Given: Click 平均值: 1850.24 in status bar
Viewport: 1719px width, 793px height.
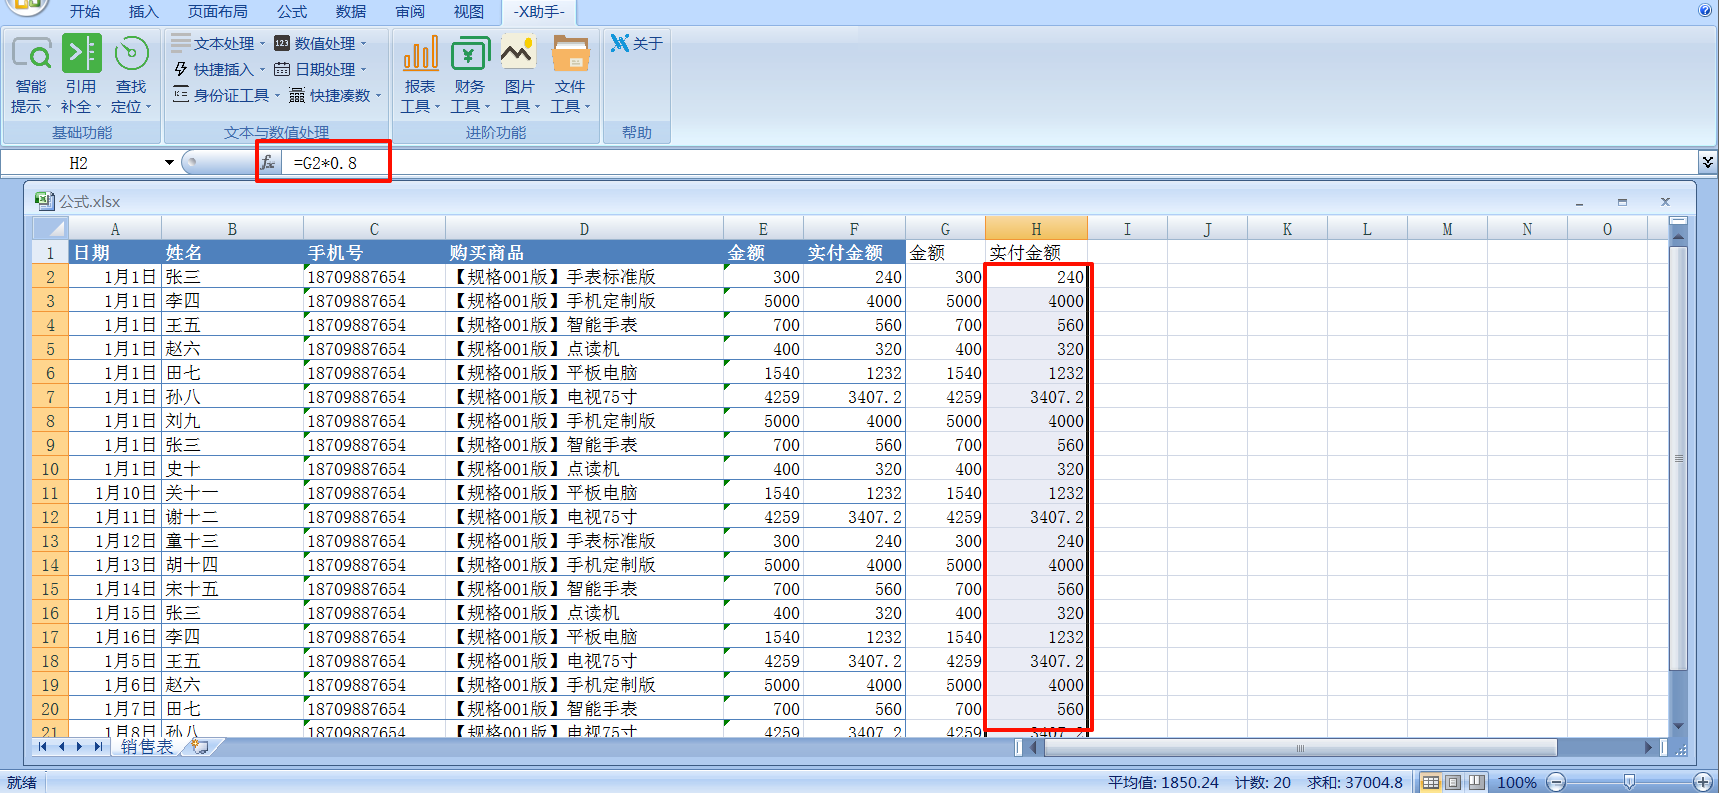Looking at the screenshot, I should pyautogui.click(x=1163, y=782).
